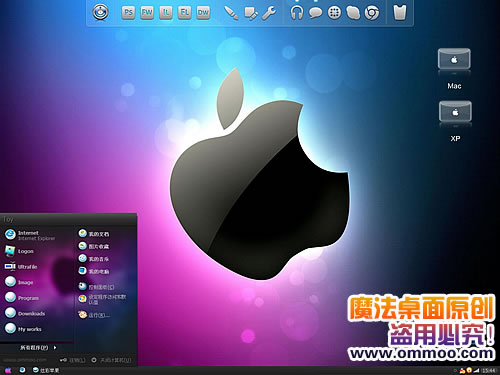Click the log off button in start menu
500x375 pixels.
coord(73,360)
